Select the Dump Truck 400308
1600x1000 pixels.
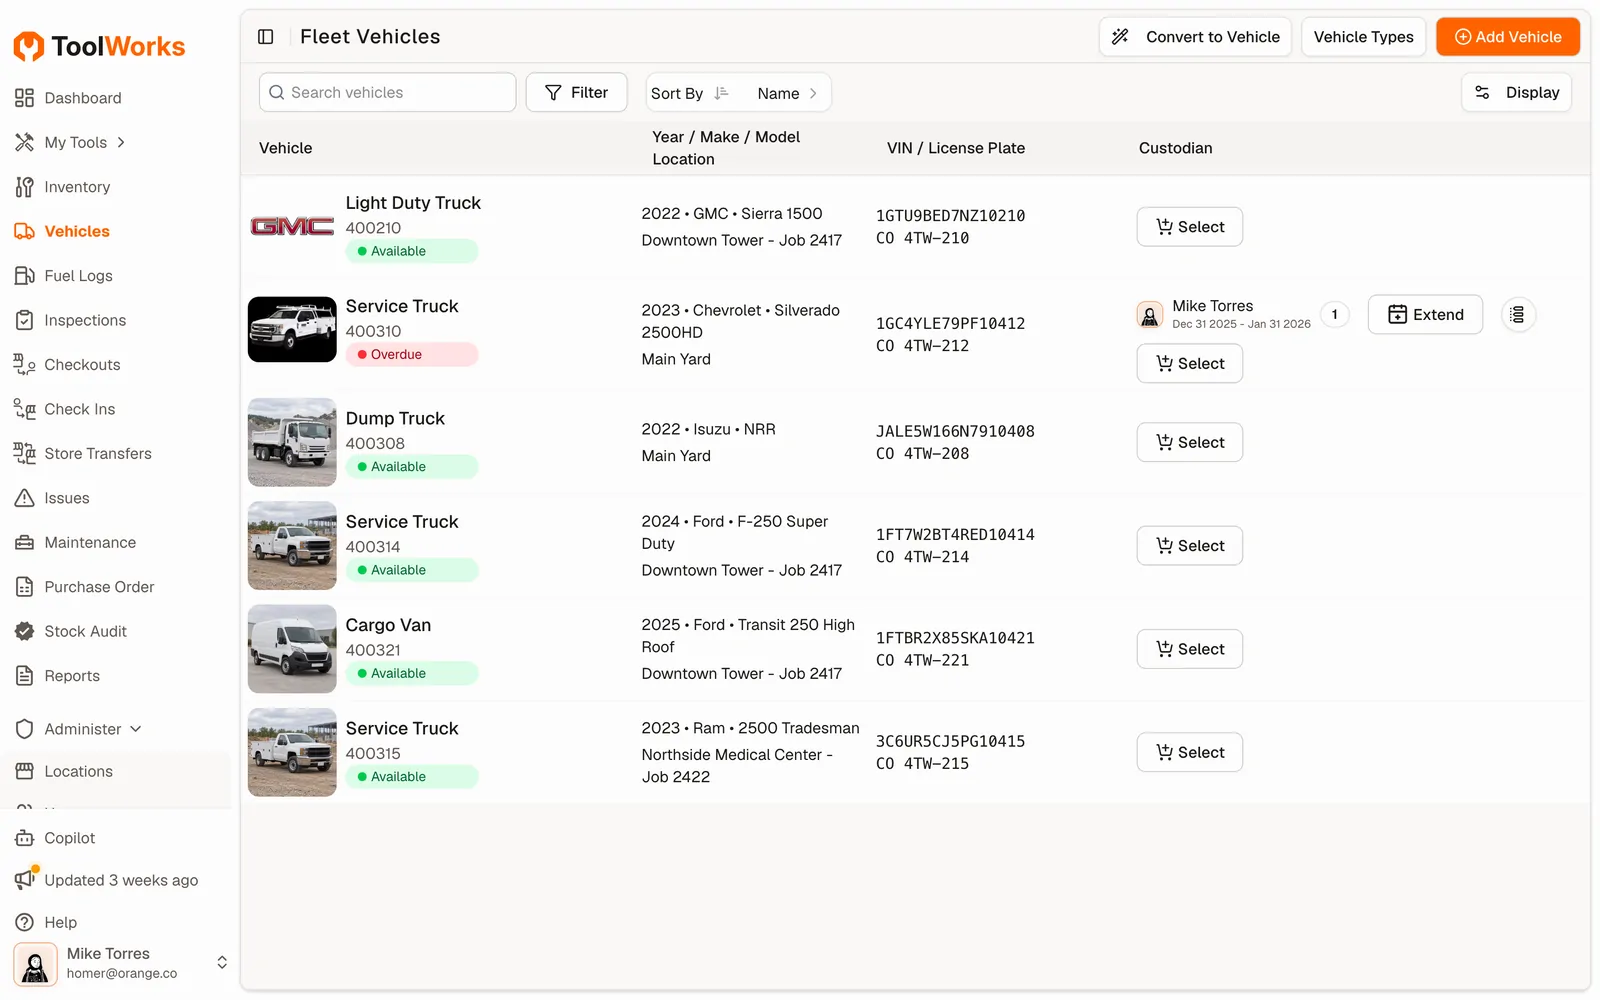[1190, 442]
